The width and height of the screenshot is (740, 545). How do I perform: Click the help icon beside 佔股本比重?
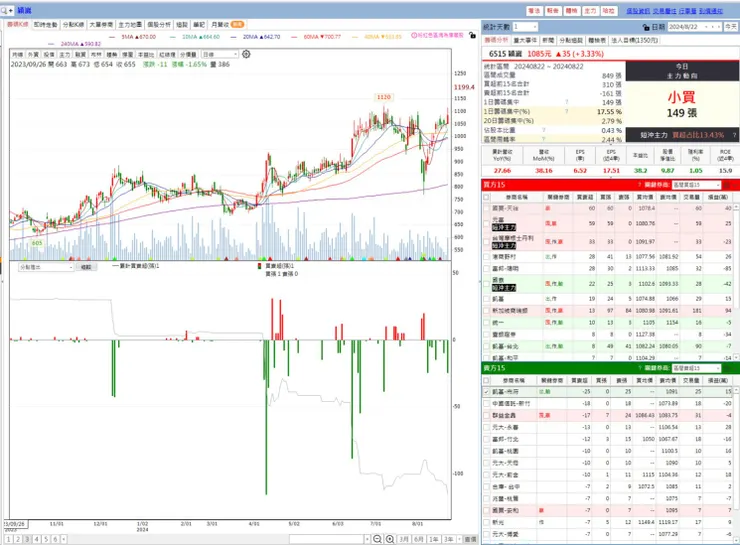click(544, 130)
